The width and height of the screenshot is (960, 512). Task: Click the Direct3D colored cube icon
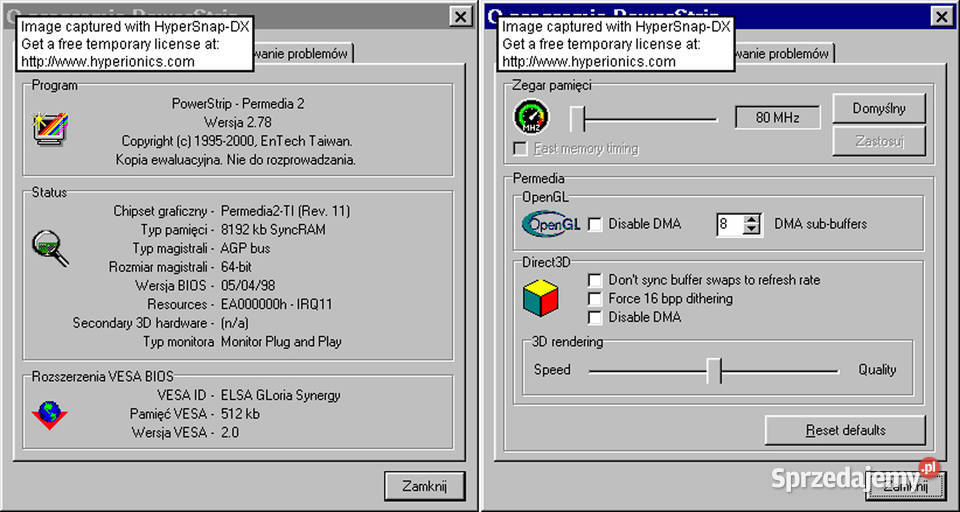point(541,298)
